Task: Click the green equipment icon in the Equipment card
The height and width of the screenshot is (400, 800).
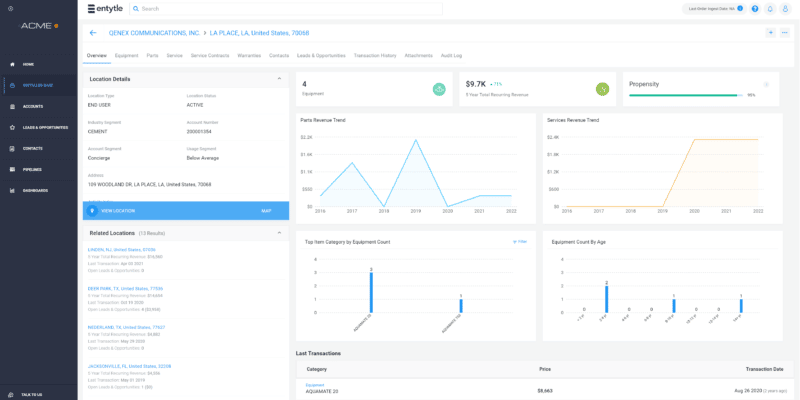Action: coord(439,89)
